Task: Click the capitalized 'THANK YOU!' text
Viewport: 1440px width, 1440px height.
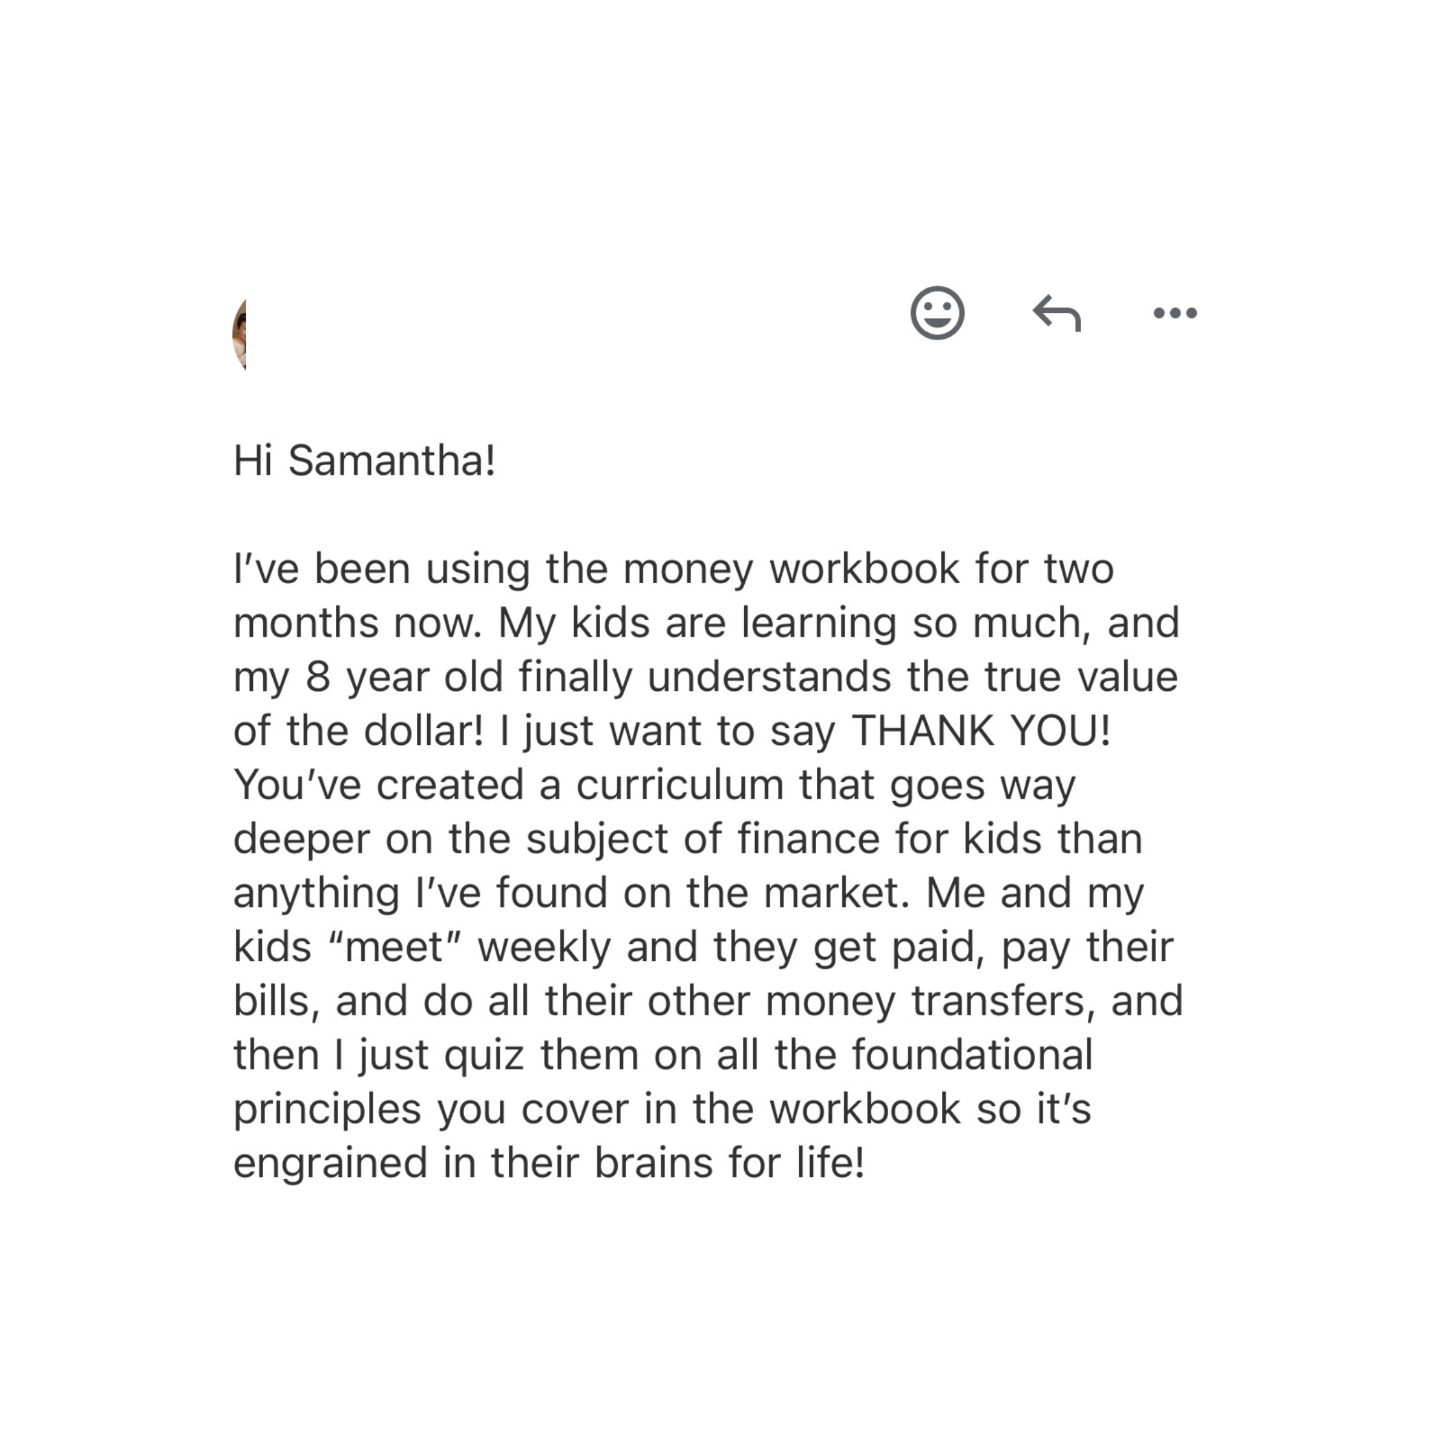Action: [980, 731]
